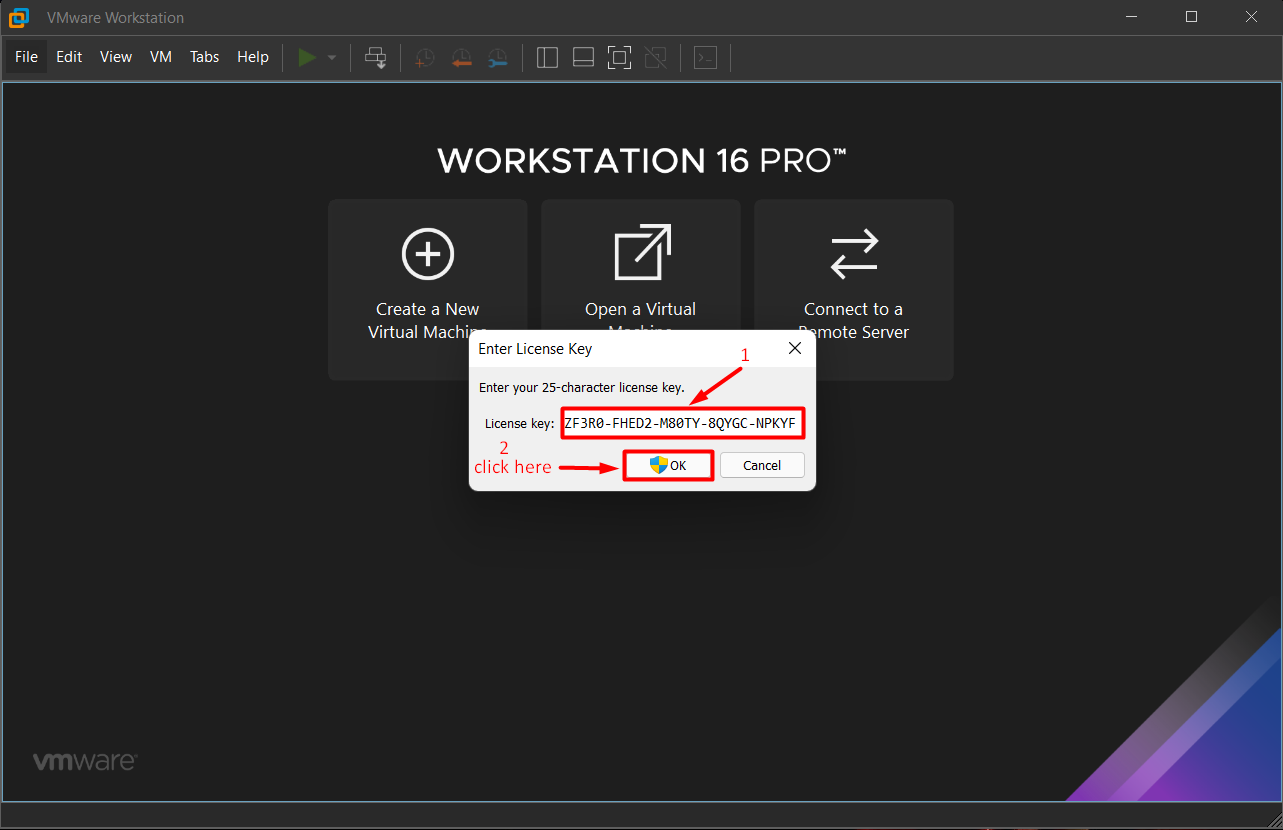Click OK to submit the license key

coord(668,465)
